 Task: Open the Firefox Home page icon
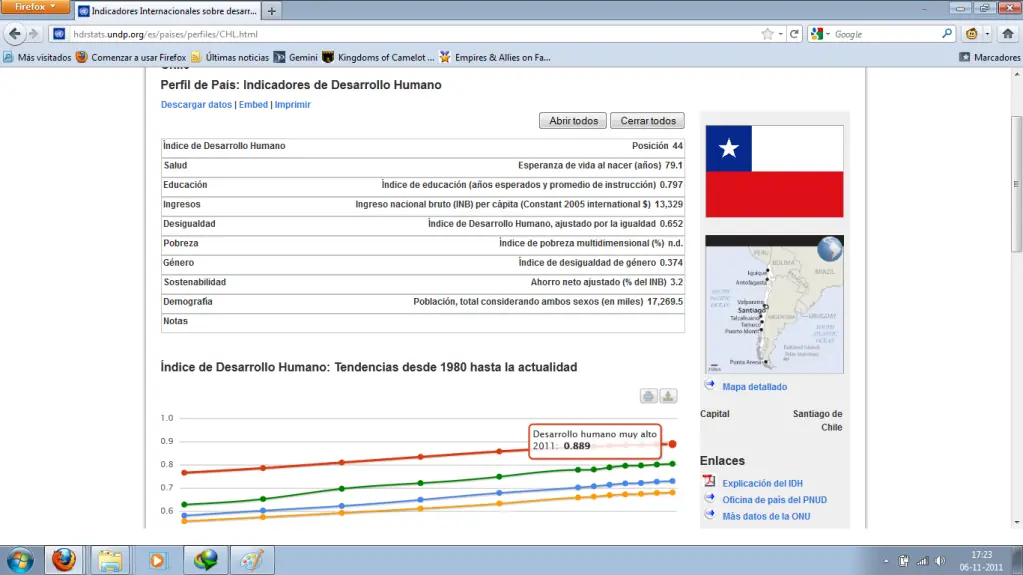[x=1008, y=34]
